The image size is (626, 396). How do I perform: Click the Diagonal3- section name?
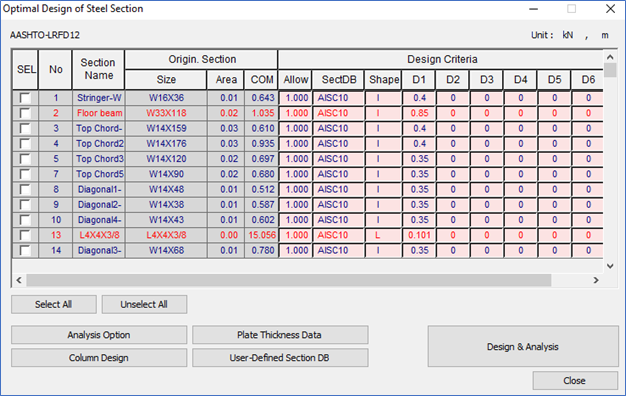point(99,250)
